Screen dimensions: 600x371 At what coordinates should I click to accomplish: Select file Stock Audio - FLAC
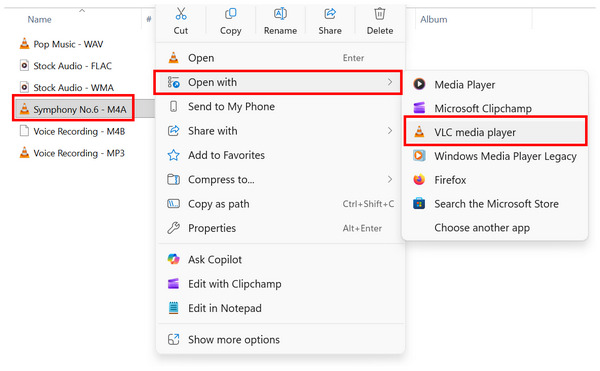pyautogui.click(x=73, y=66)
